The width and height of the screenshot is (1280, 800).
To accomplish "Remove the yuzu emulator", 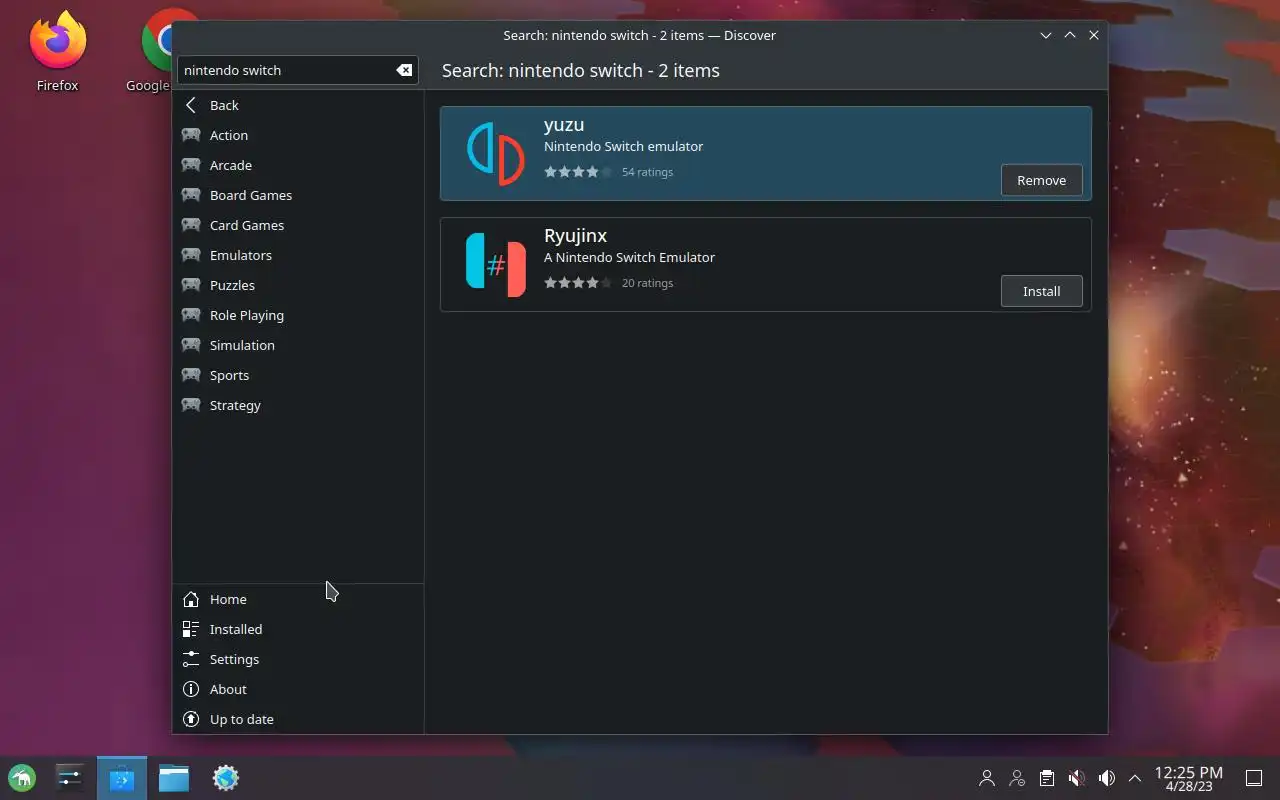I will pyautogui.click(x=1041, y=180).
